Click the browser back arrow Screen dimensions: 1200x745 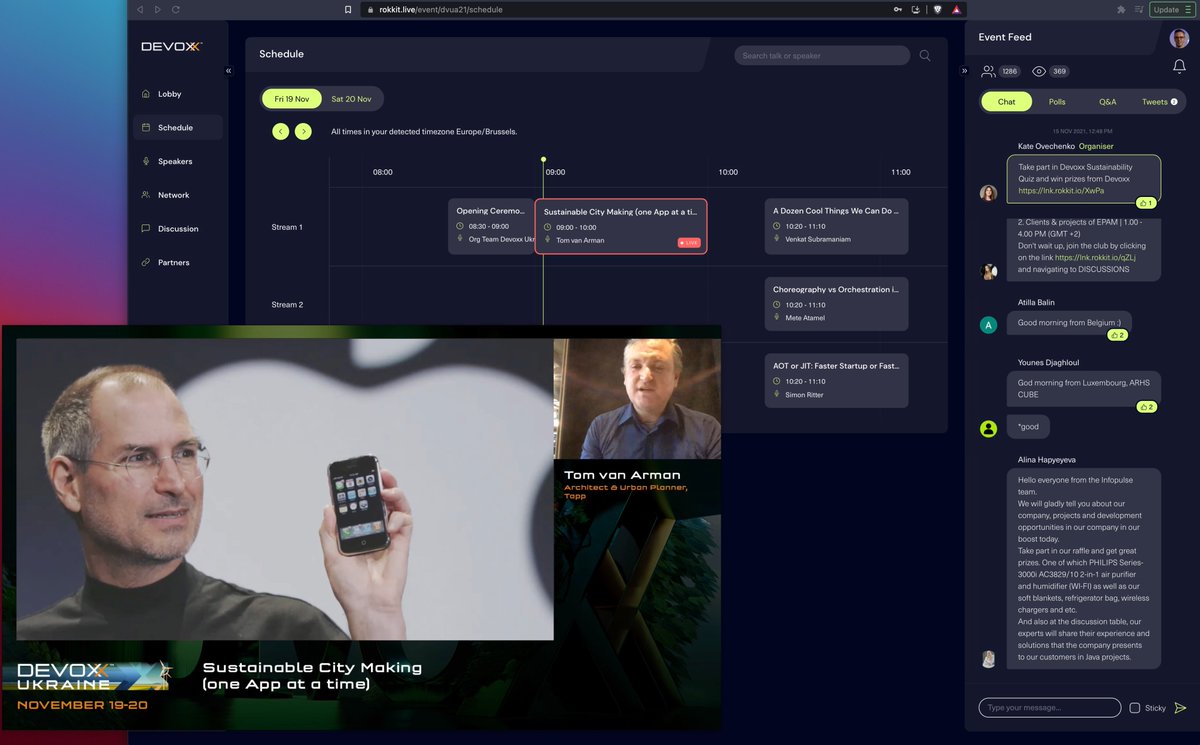[x=139, y=9]
